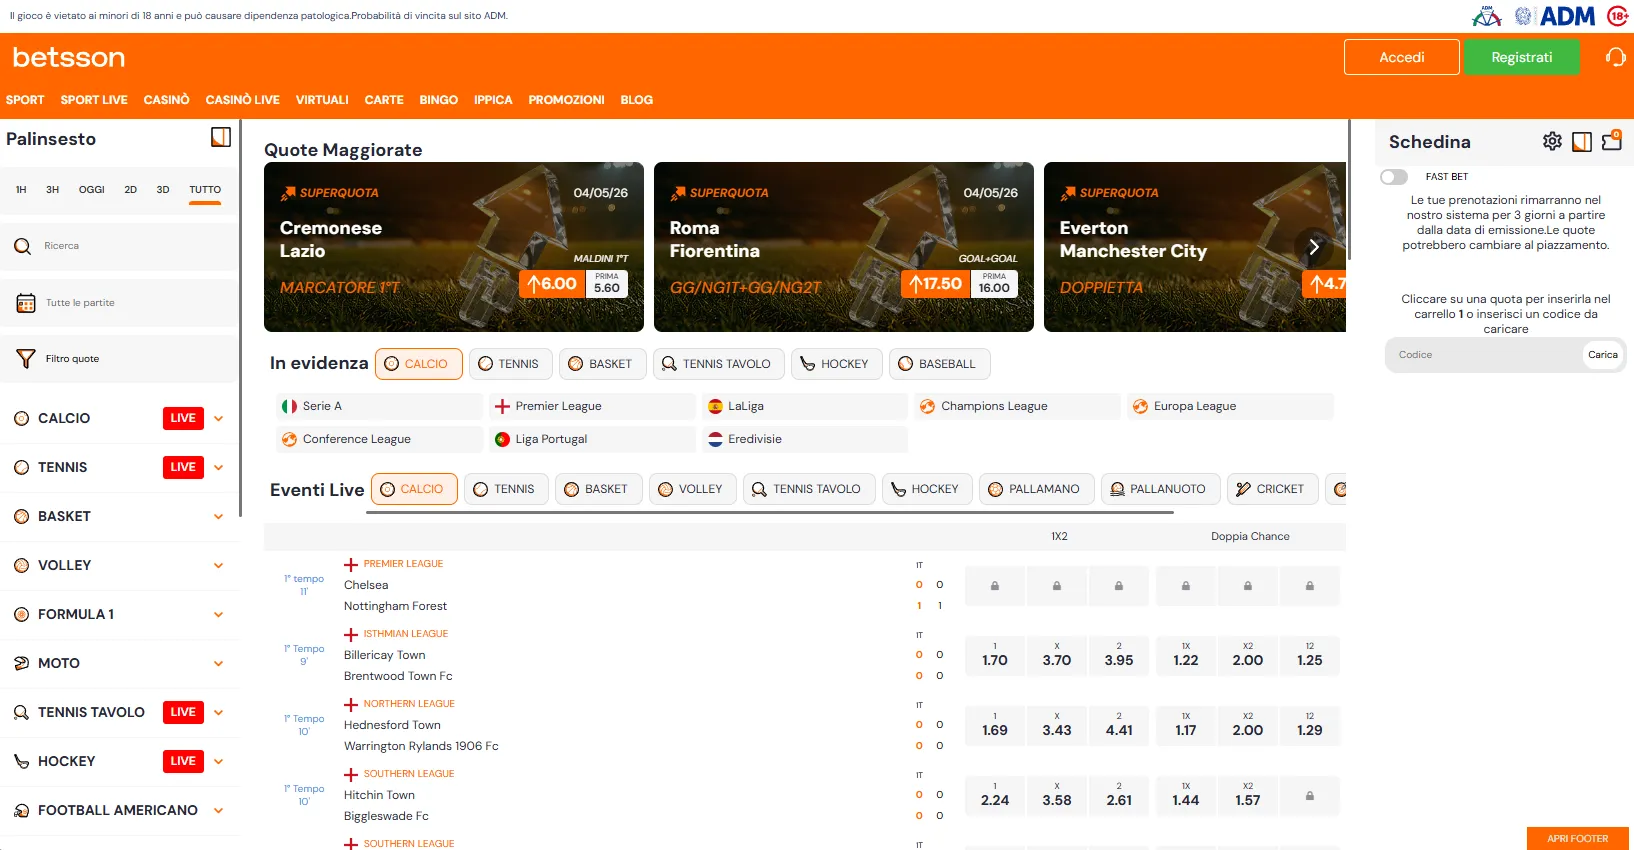Click the Football Americano icon in sidebar
The height and width of the screenshot is (850, 1634).
(21, 810)
